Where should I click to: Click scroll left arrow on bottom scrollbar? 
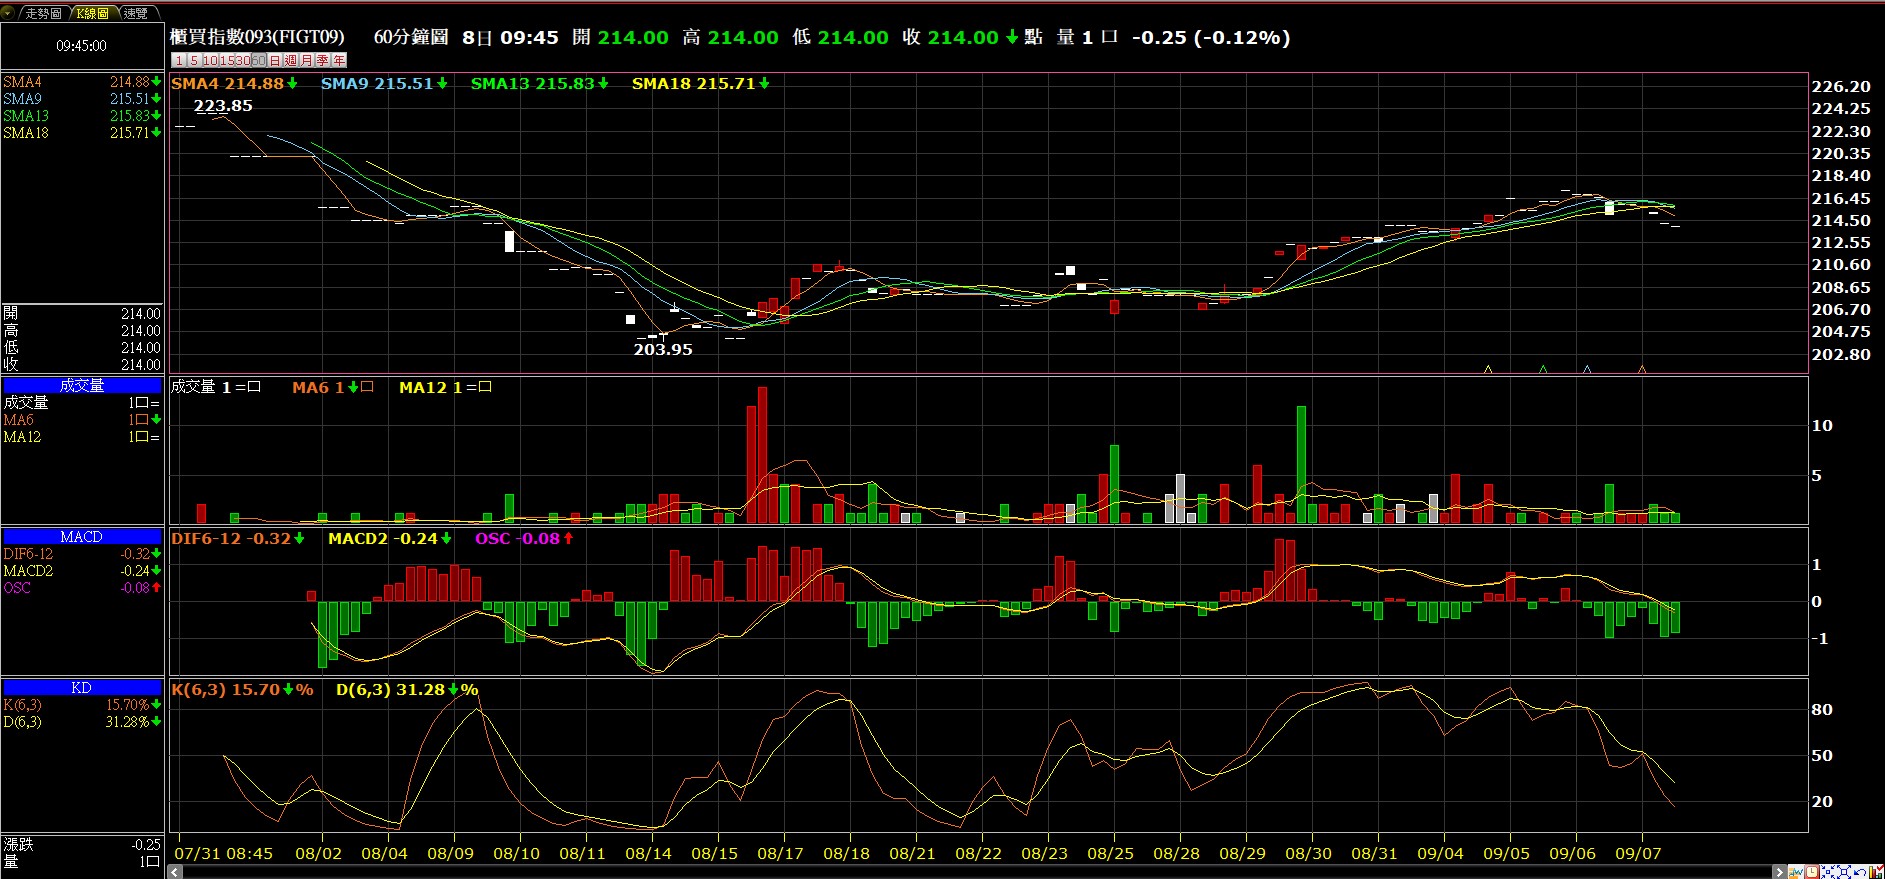tap(175, 872)
